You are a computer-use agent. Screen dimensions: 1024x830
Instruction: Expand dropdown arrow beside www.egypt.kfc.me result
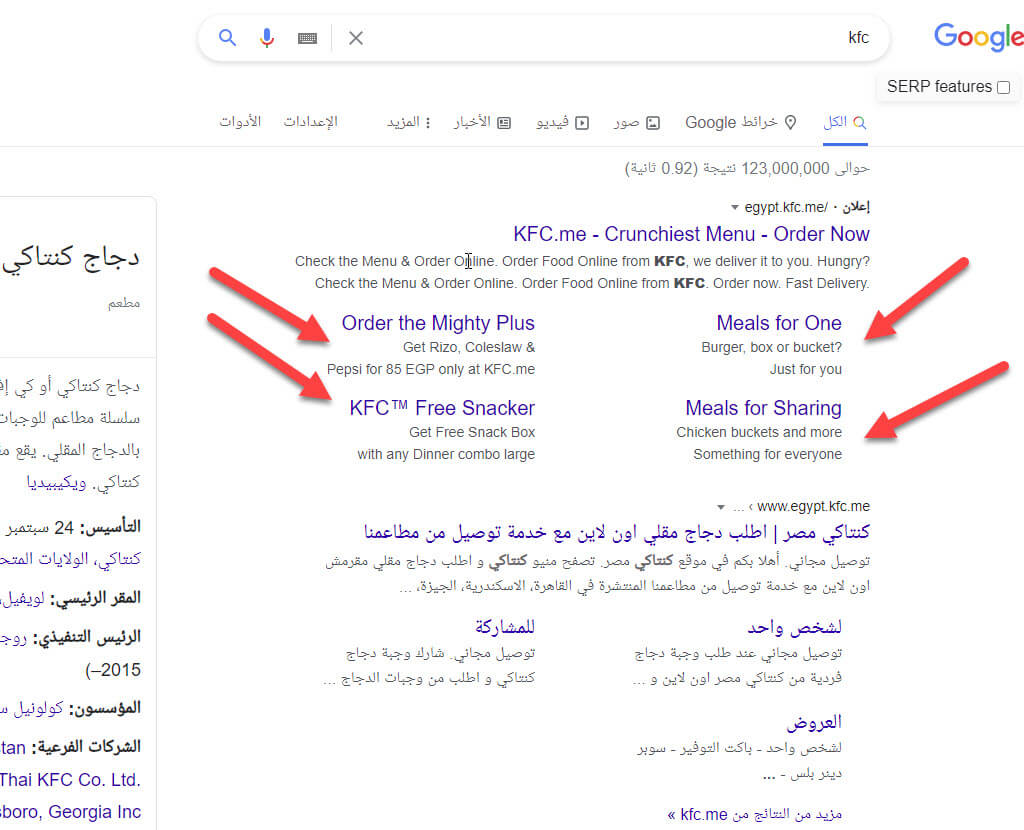tap(721, 507)
